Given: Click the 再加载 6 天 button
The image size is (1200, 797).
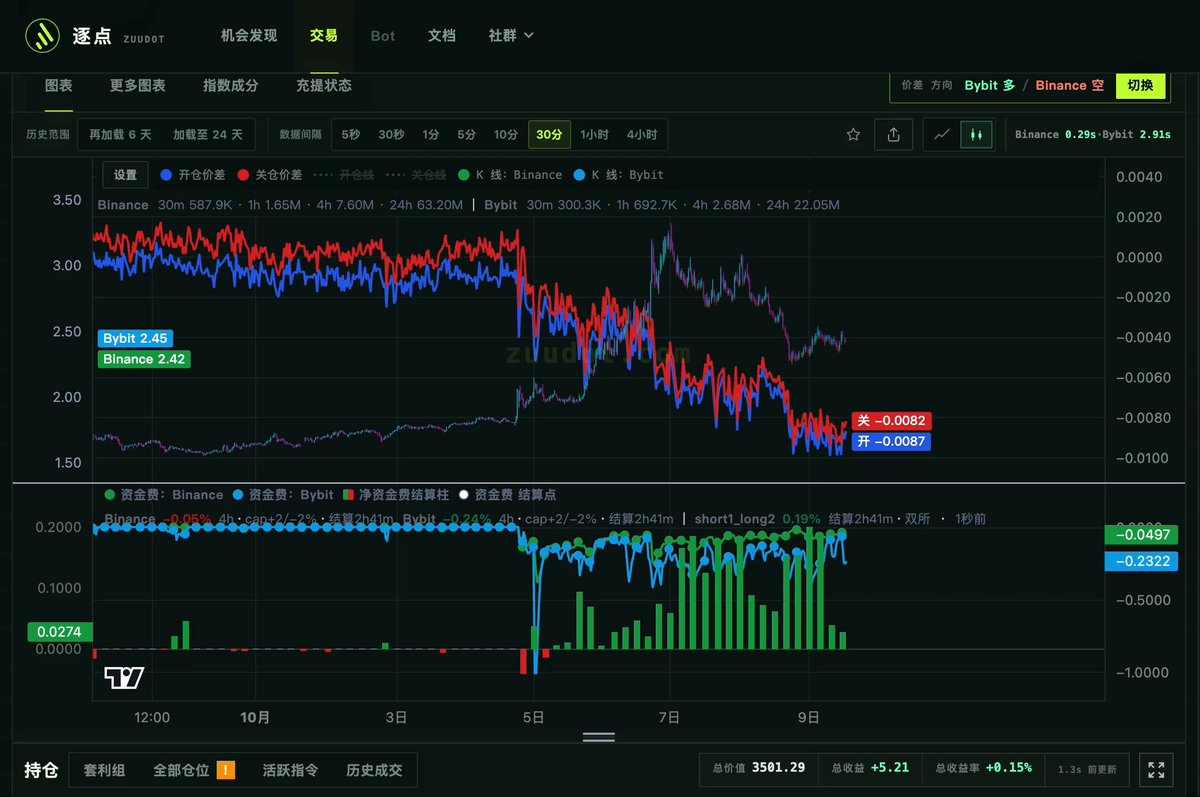Looking at the screenshot, I should pyautogui.click(x=120, y=134).
